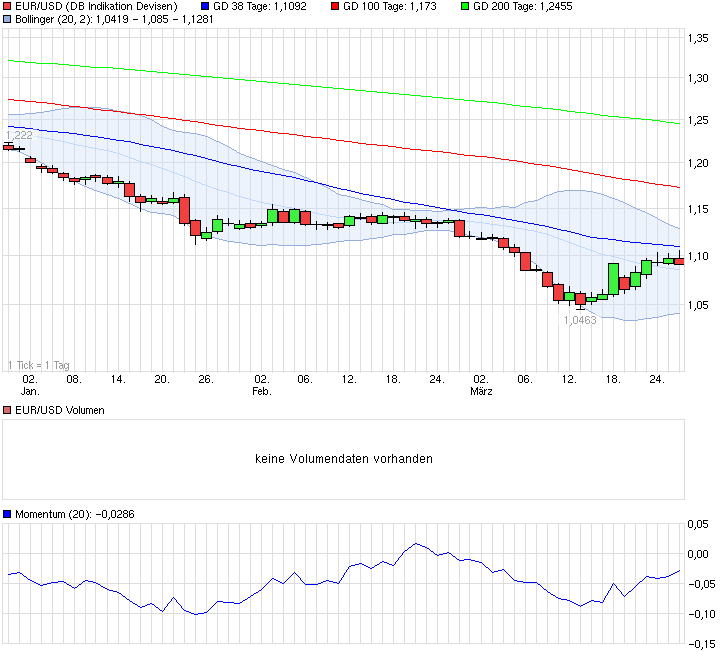
Task: Click the red EUR/USD legend color swatch
Action: [x=7, y=6]
